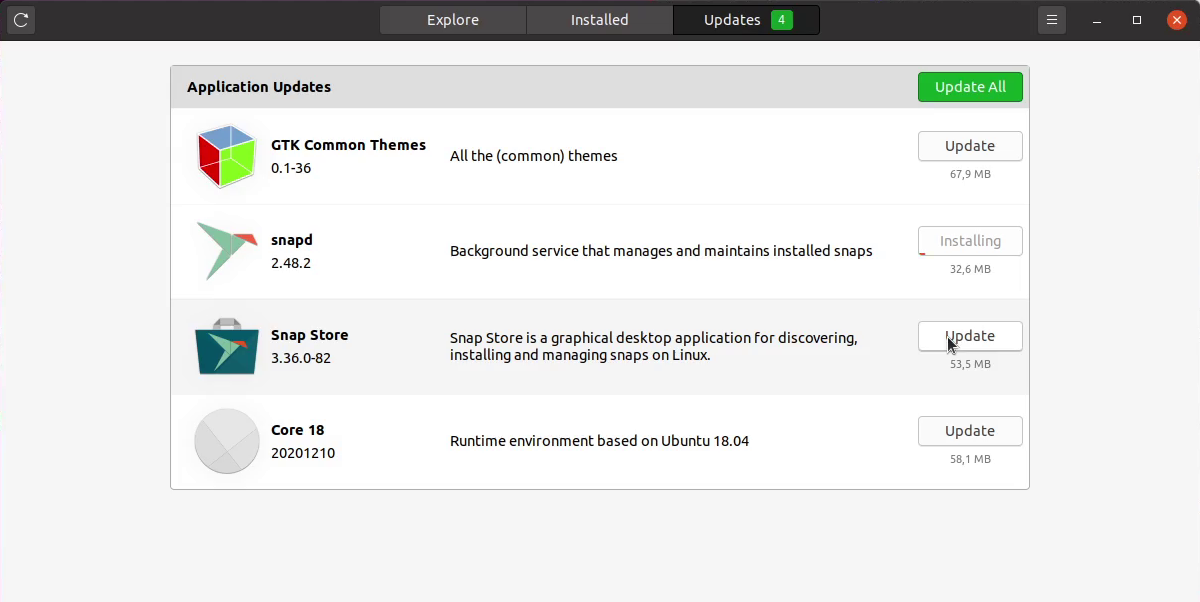
Task: Switch to the Explore tab
Action: click(x=453, y=20)
